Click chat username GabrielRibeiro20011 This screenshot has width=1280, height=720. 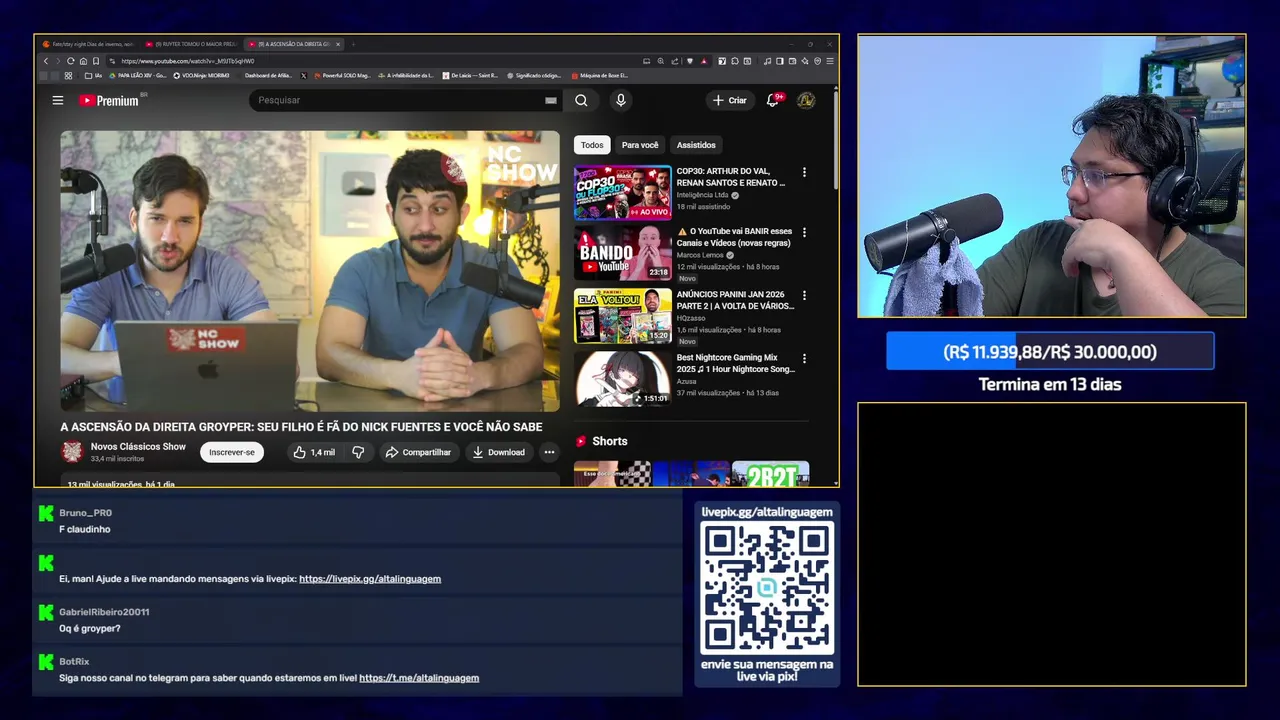pos(104,612)
